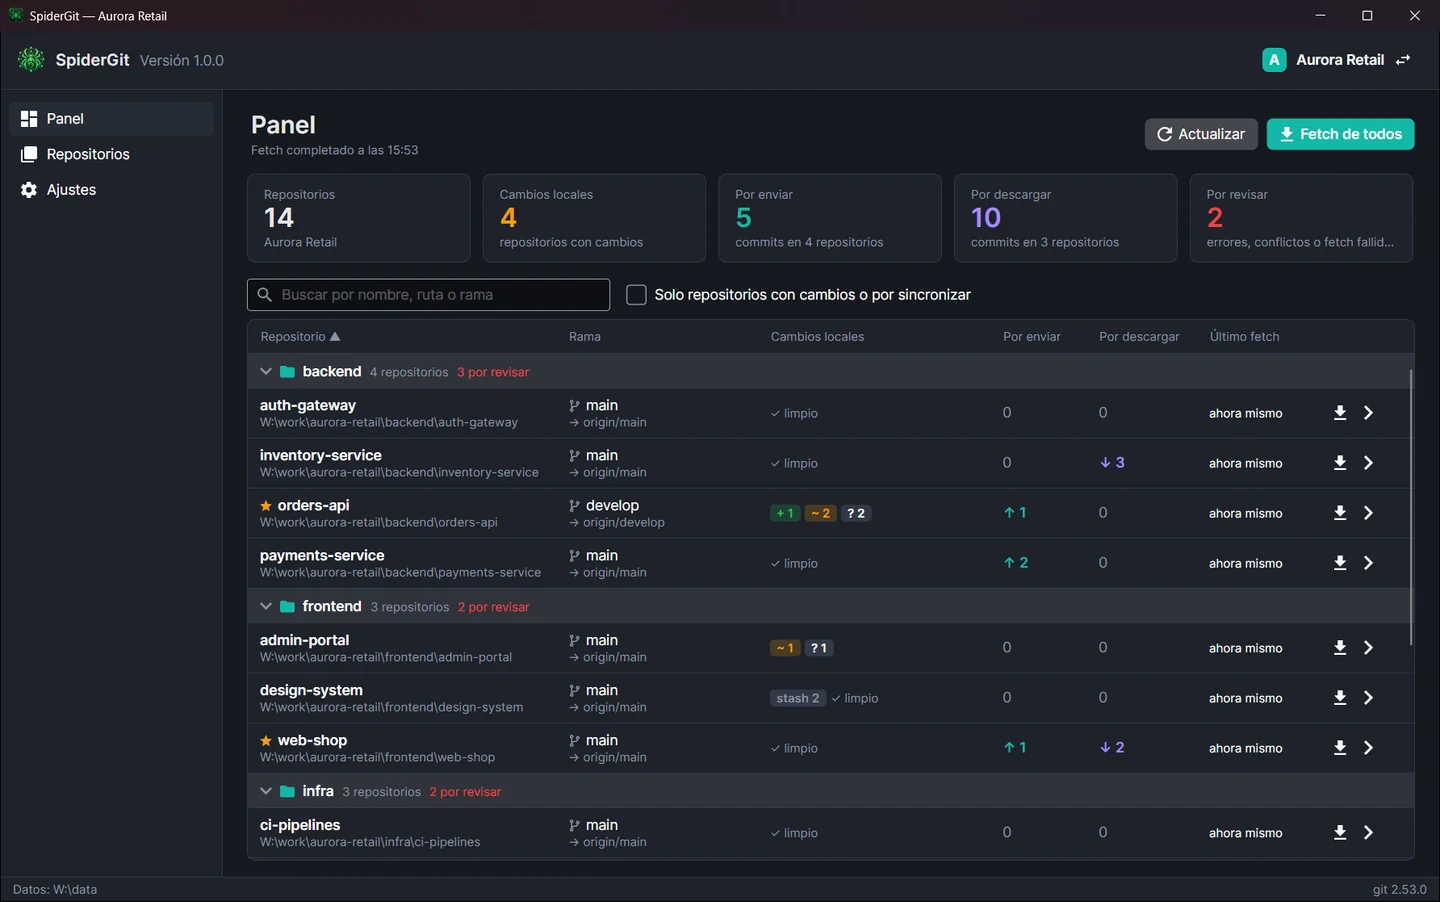
Task: Click fetch download icon for admin-portal
Action: [x=1340, y=648]
